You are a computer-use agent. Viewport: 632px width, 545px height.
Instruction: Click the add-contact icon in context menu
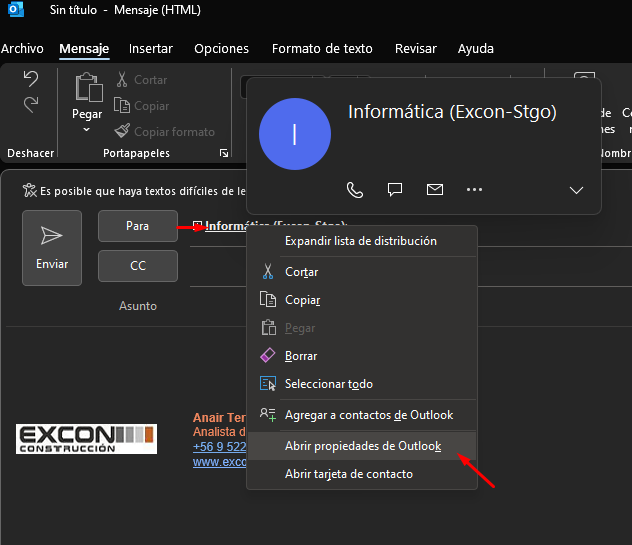(268, 414)
